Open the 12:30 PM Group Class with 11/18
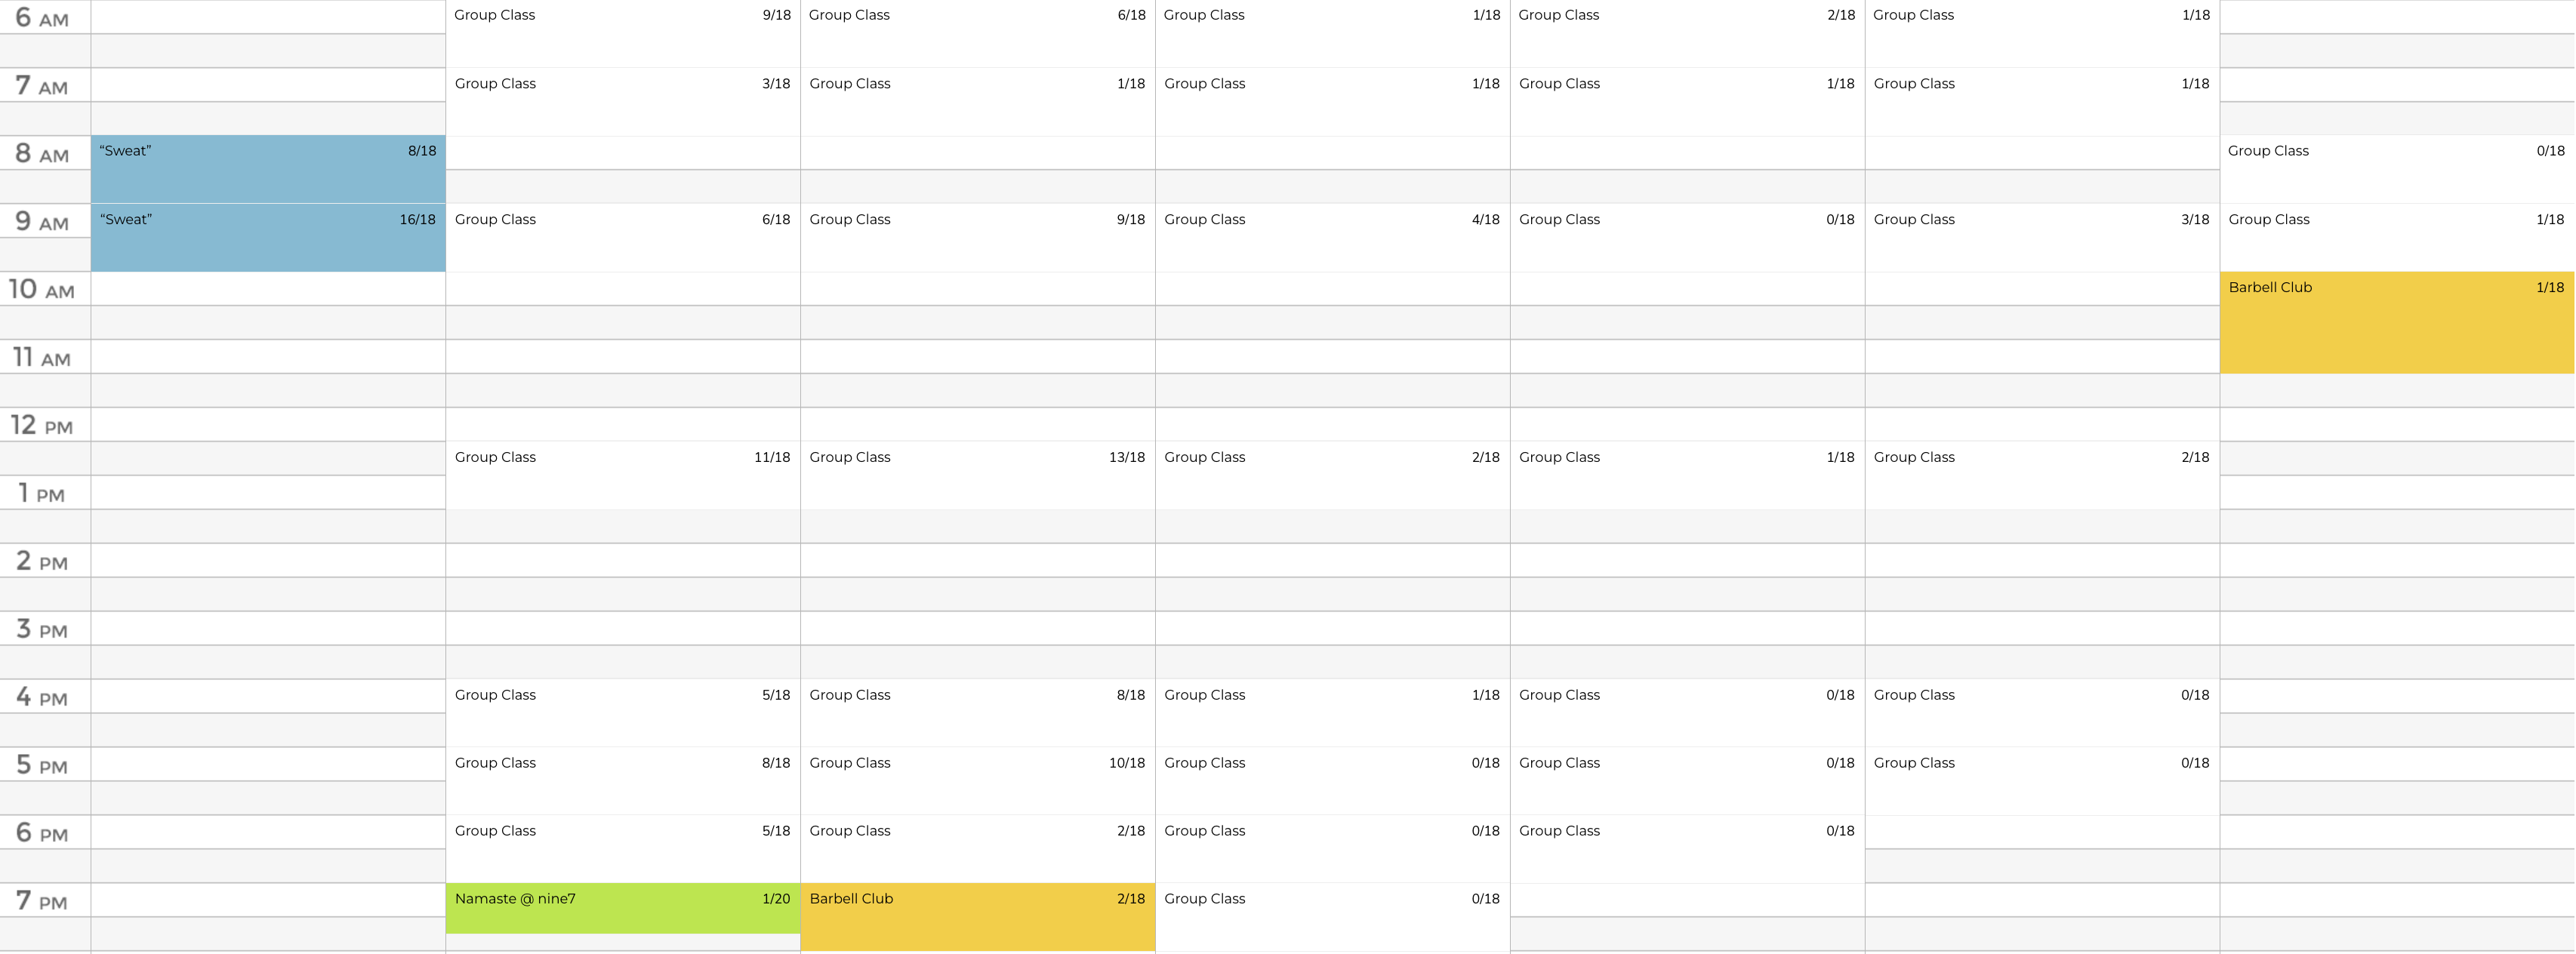2576x954 pixels. [x=623, y=475]
